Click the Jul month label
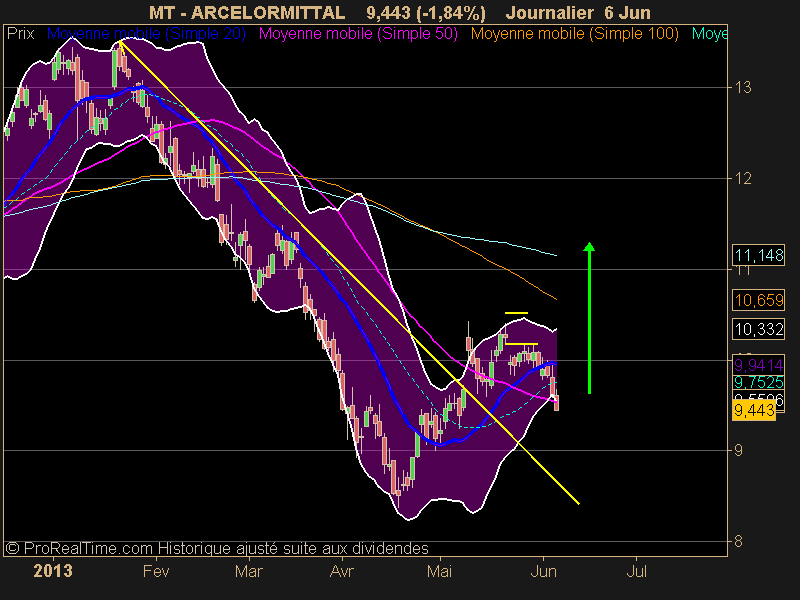800x600 pixels. pyautogui.click(x=636, y=570)
